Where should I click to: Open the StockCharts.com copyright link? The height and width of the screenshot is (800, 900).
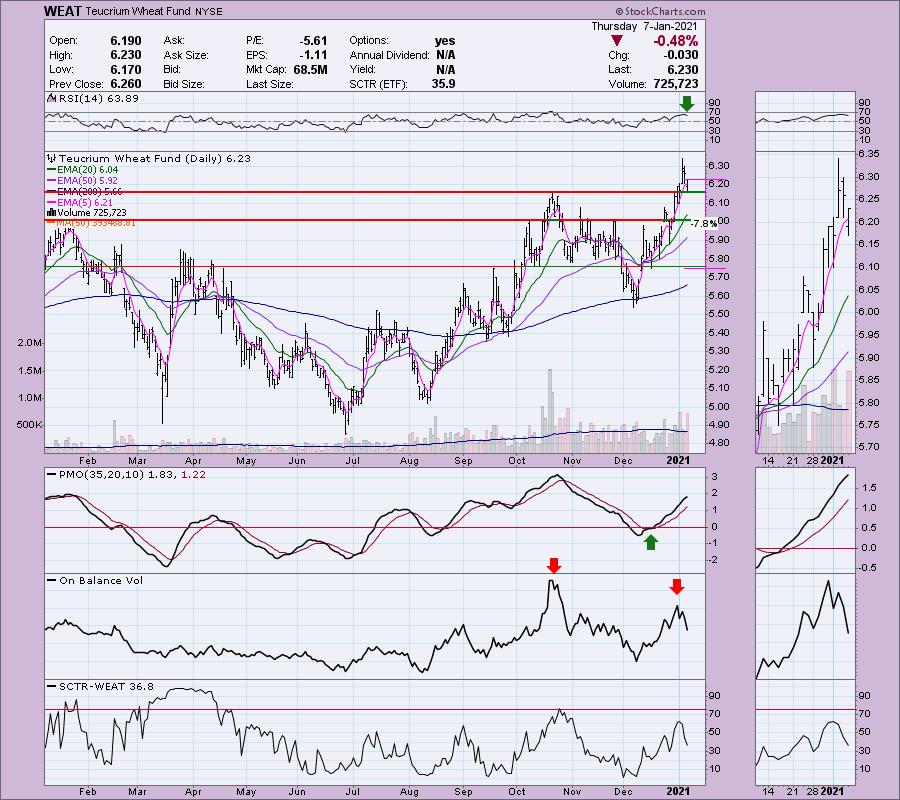coord(660,11)
